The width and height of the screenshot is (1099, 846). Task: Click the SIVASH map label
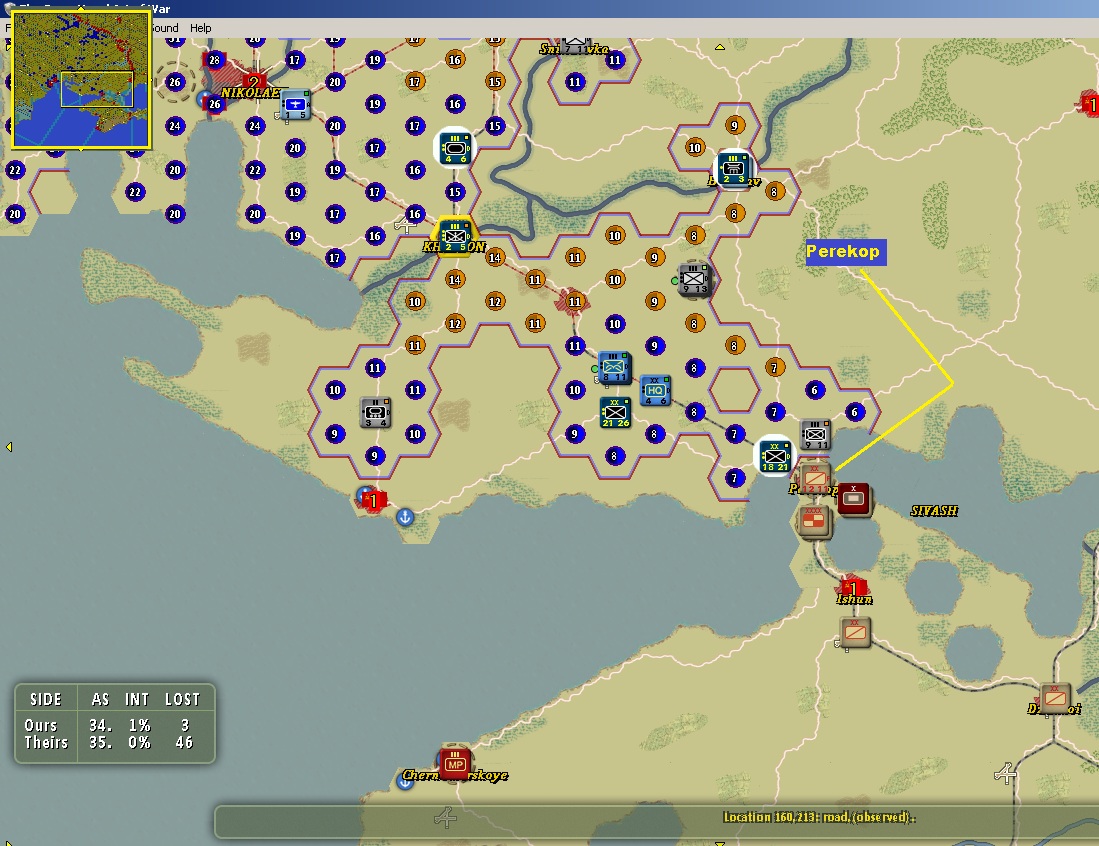[x=934, y=511]
